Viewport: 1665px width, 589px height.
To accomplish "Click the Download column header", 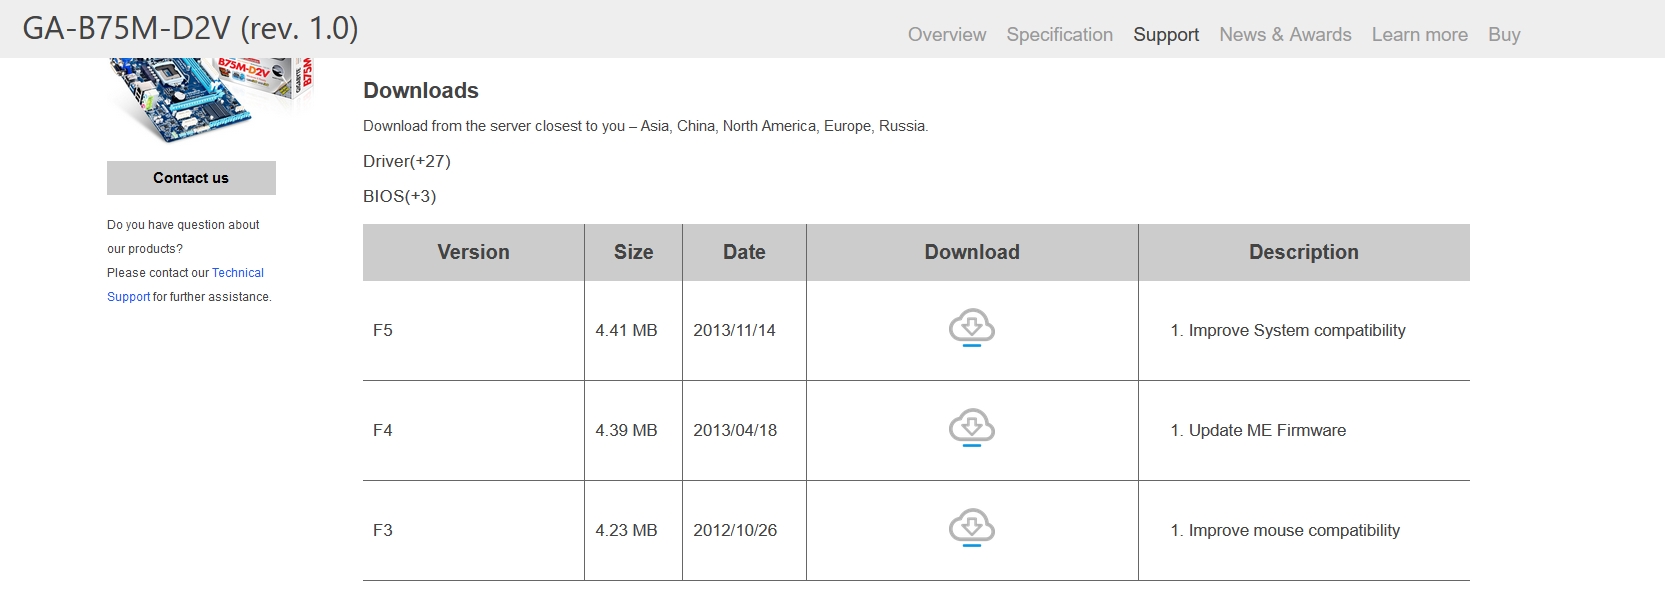I will coord(972,252).
